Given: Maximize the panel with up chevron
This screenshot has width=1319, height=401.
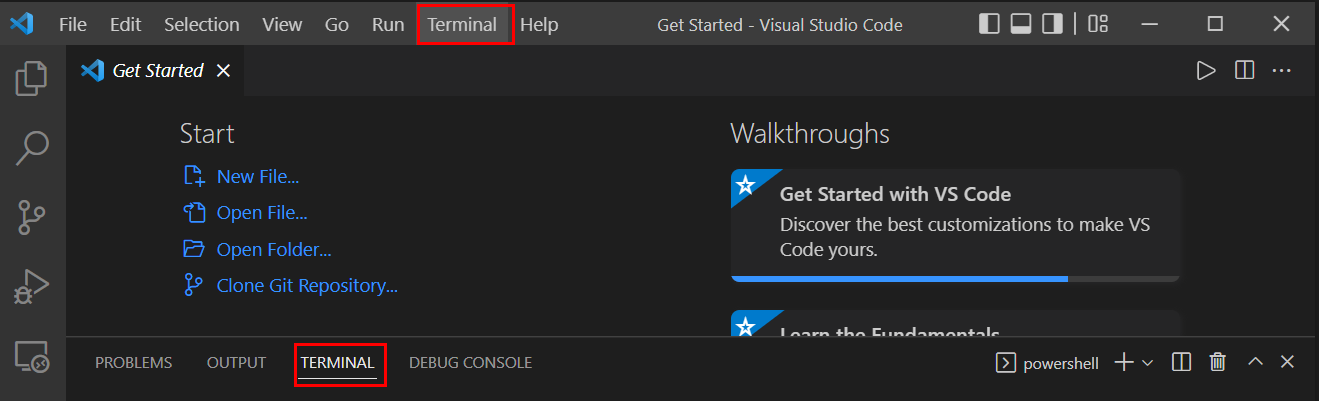Looking at the screenshot, I should coord(1256,362).
